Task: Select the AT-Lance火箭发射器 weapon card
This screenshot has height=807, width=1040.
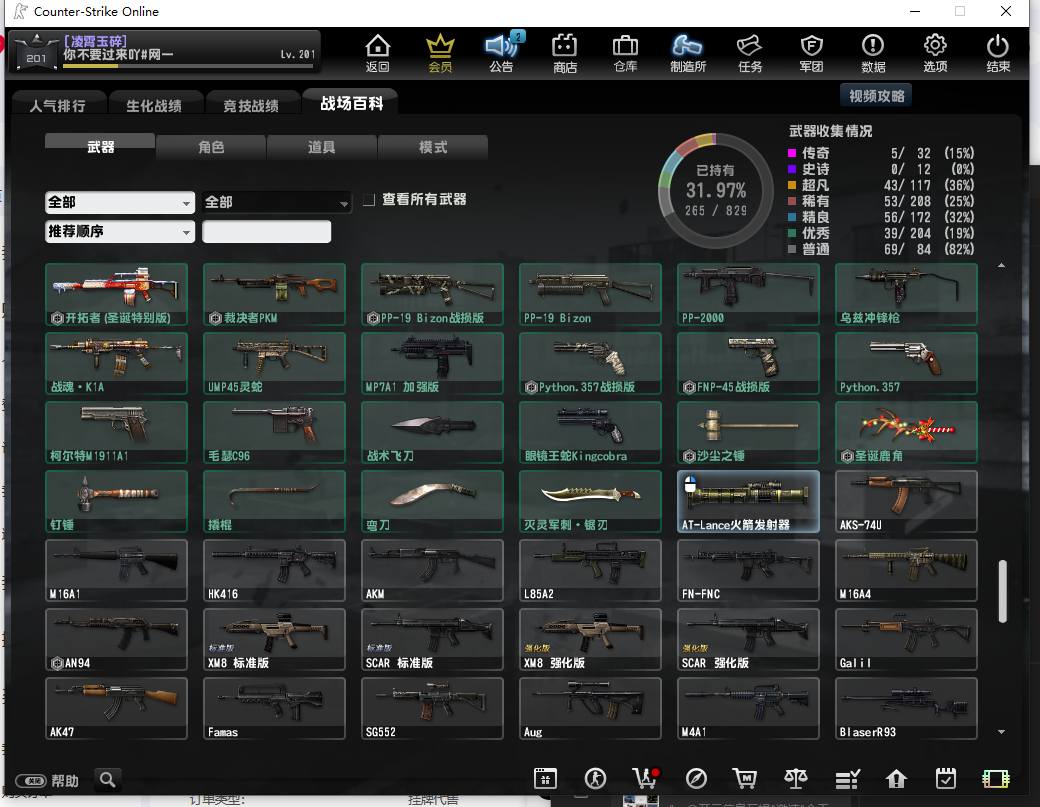Action: pos(748,501)
